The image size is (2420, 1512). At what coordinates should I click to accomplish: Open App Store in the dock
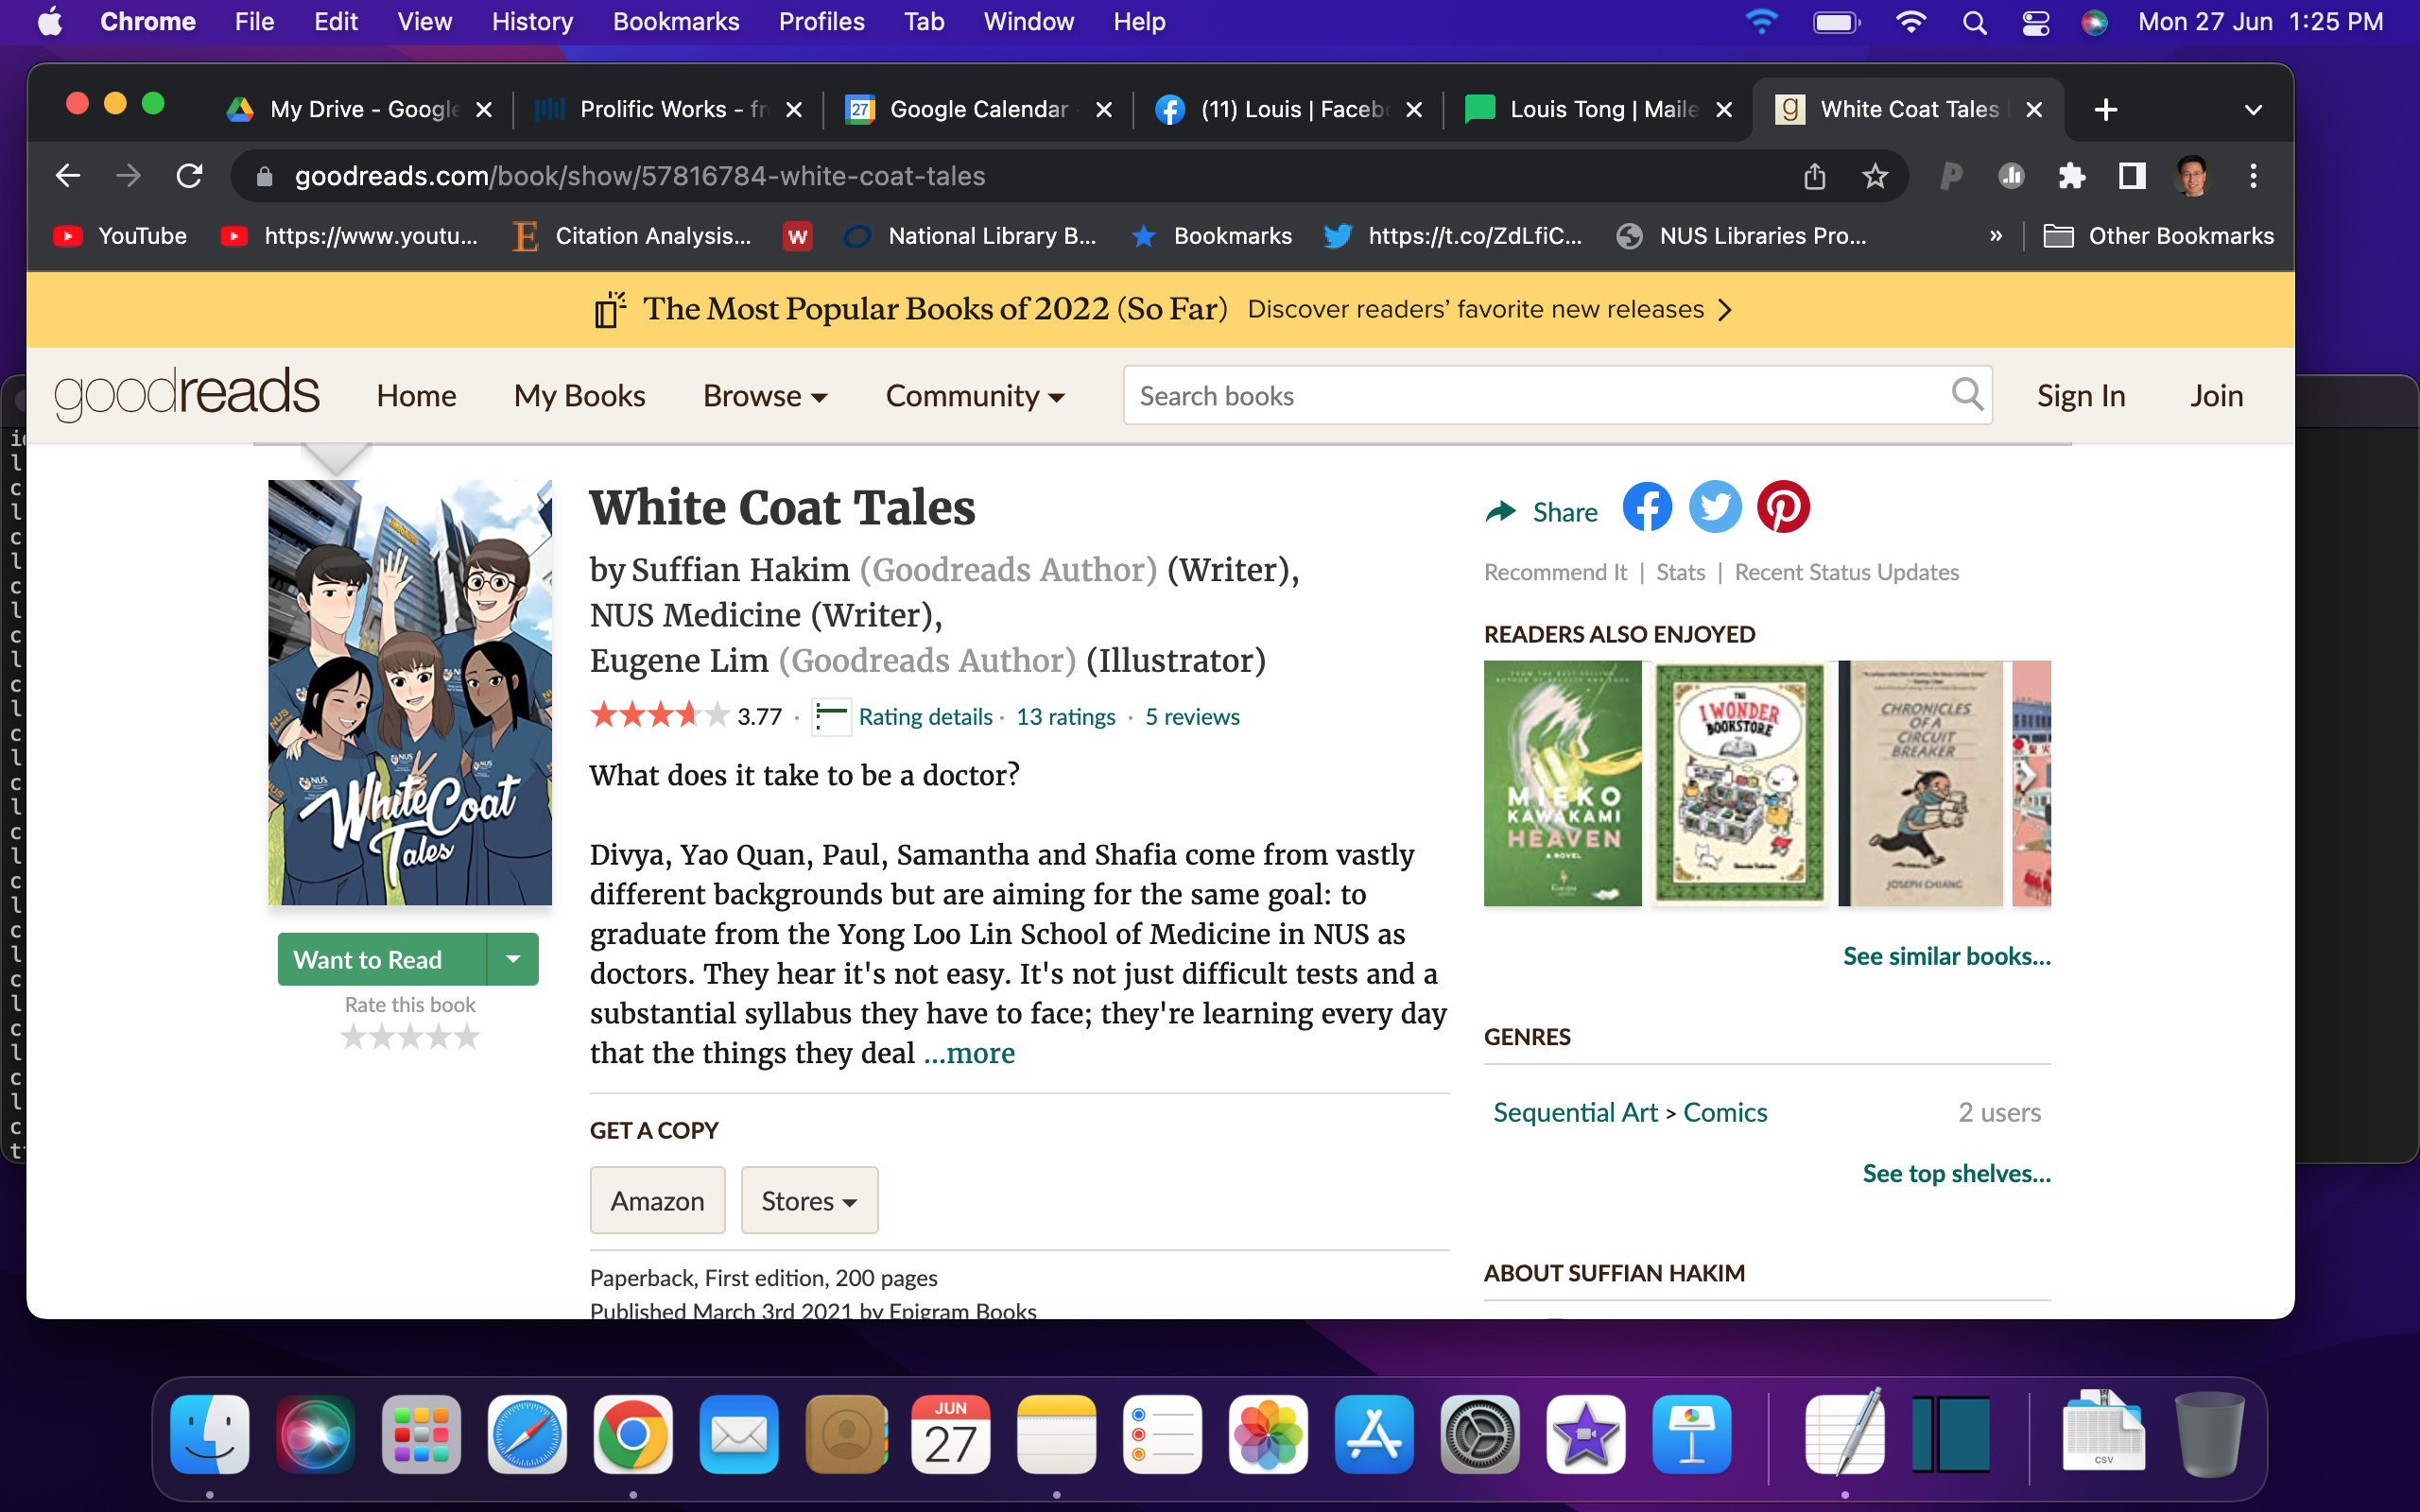click(1374, 1434)
